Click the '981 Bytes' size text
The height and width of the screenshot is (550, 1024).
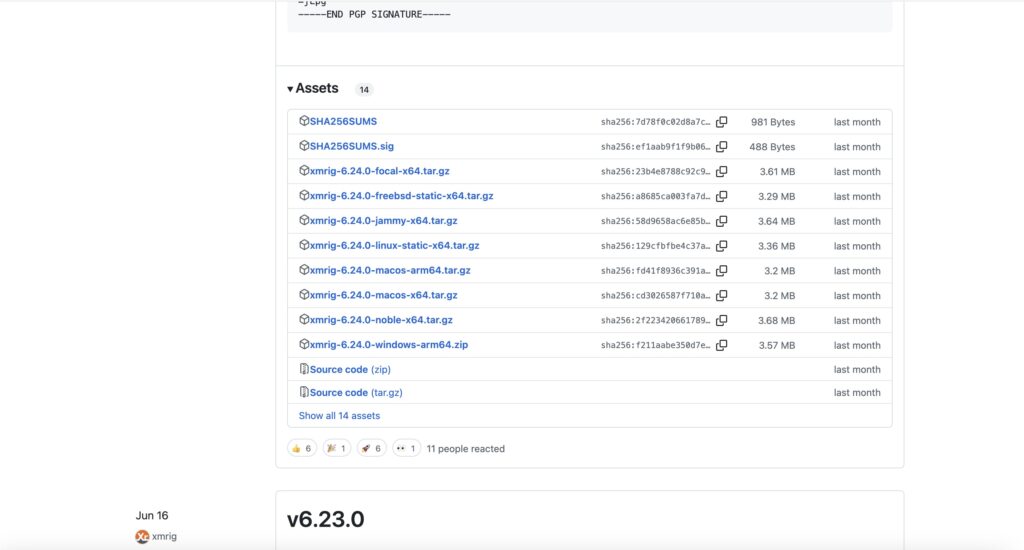pyautogui.click(x=773, y=122)
